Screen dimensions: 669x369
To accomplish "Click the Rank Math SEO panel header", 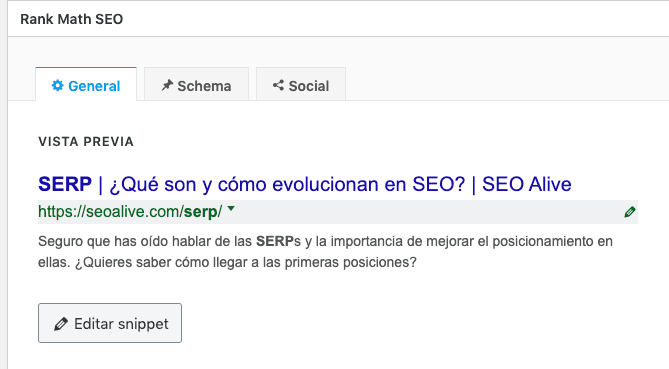I will coord(72,19).
